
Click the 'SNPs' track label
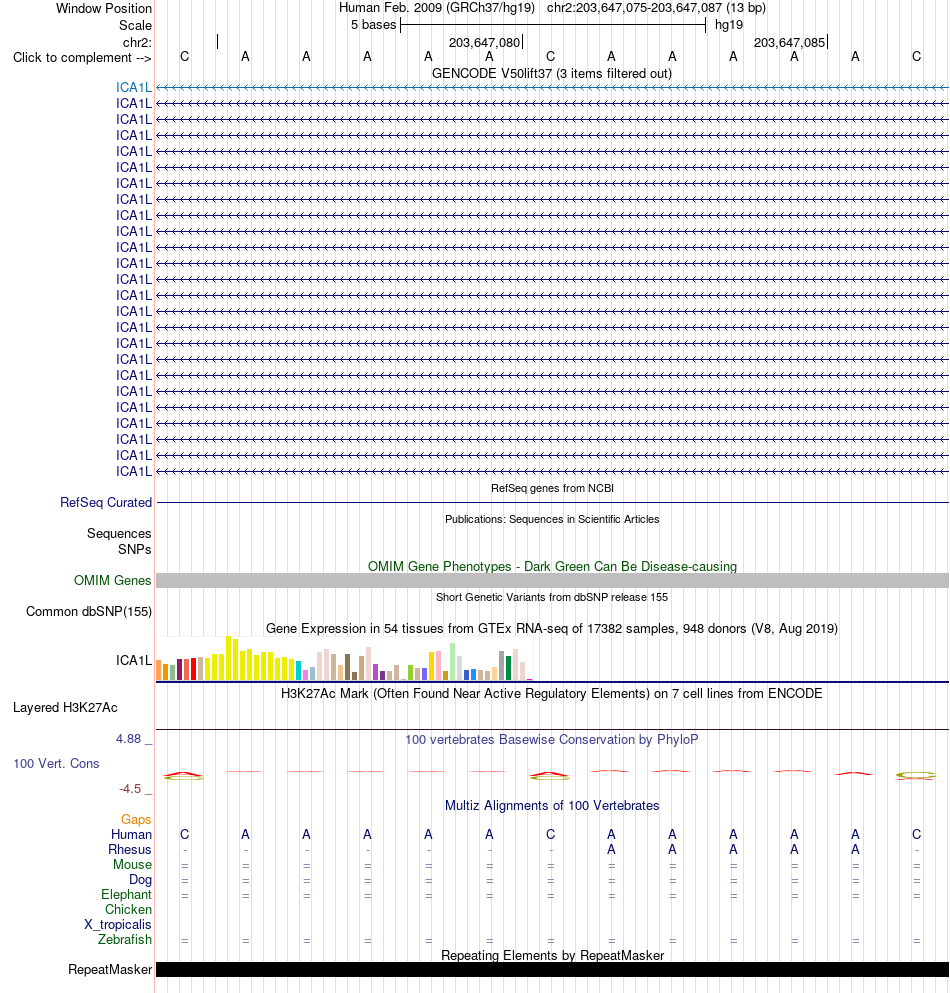point(134,549)
